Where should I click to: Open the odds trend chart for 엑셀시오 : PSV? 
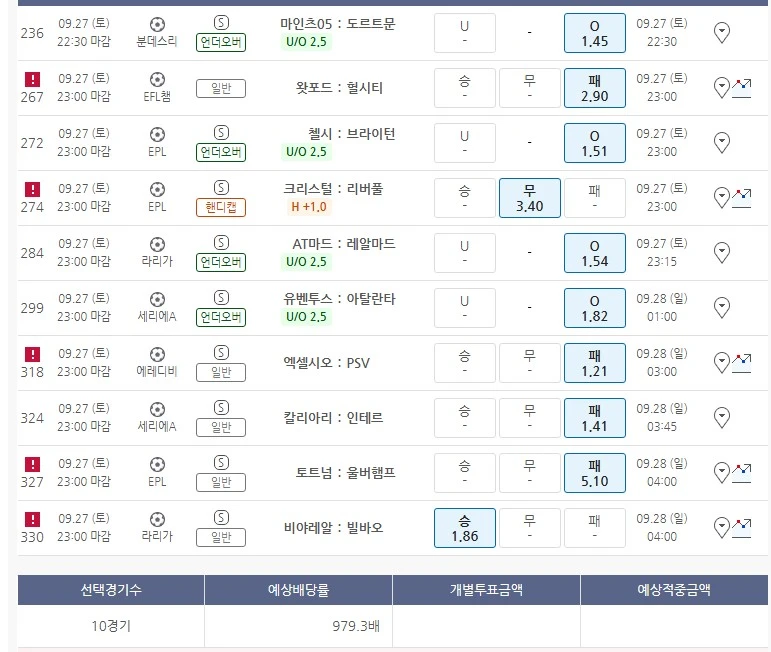pyautogui.click(x=741, y=362)
